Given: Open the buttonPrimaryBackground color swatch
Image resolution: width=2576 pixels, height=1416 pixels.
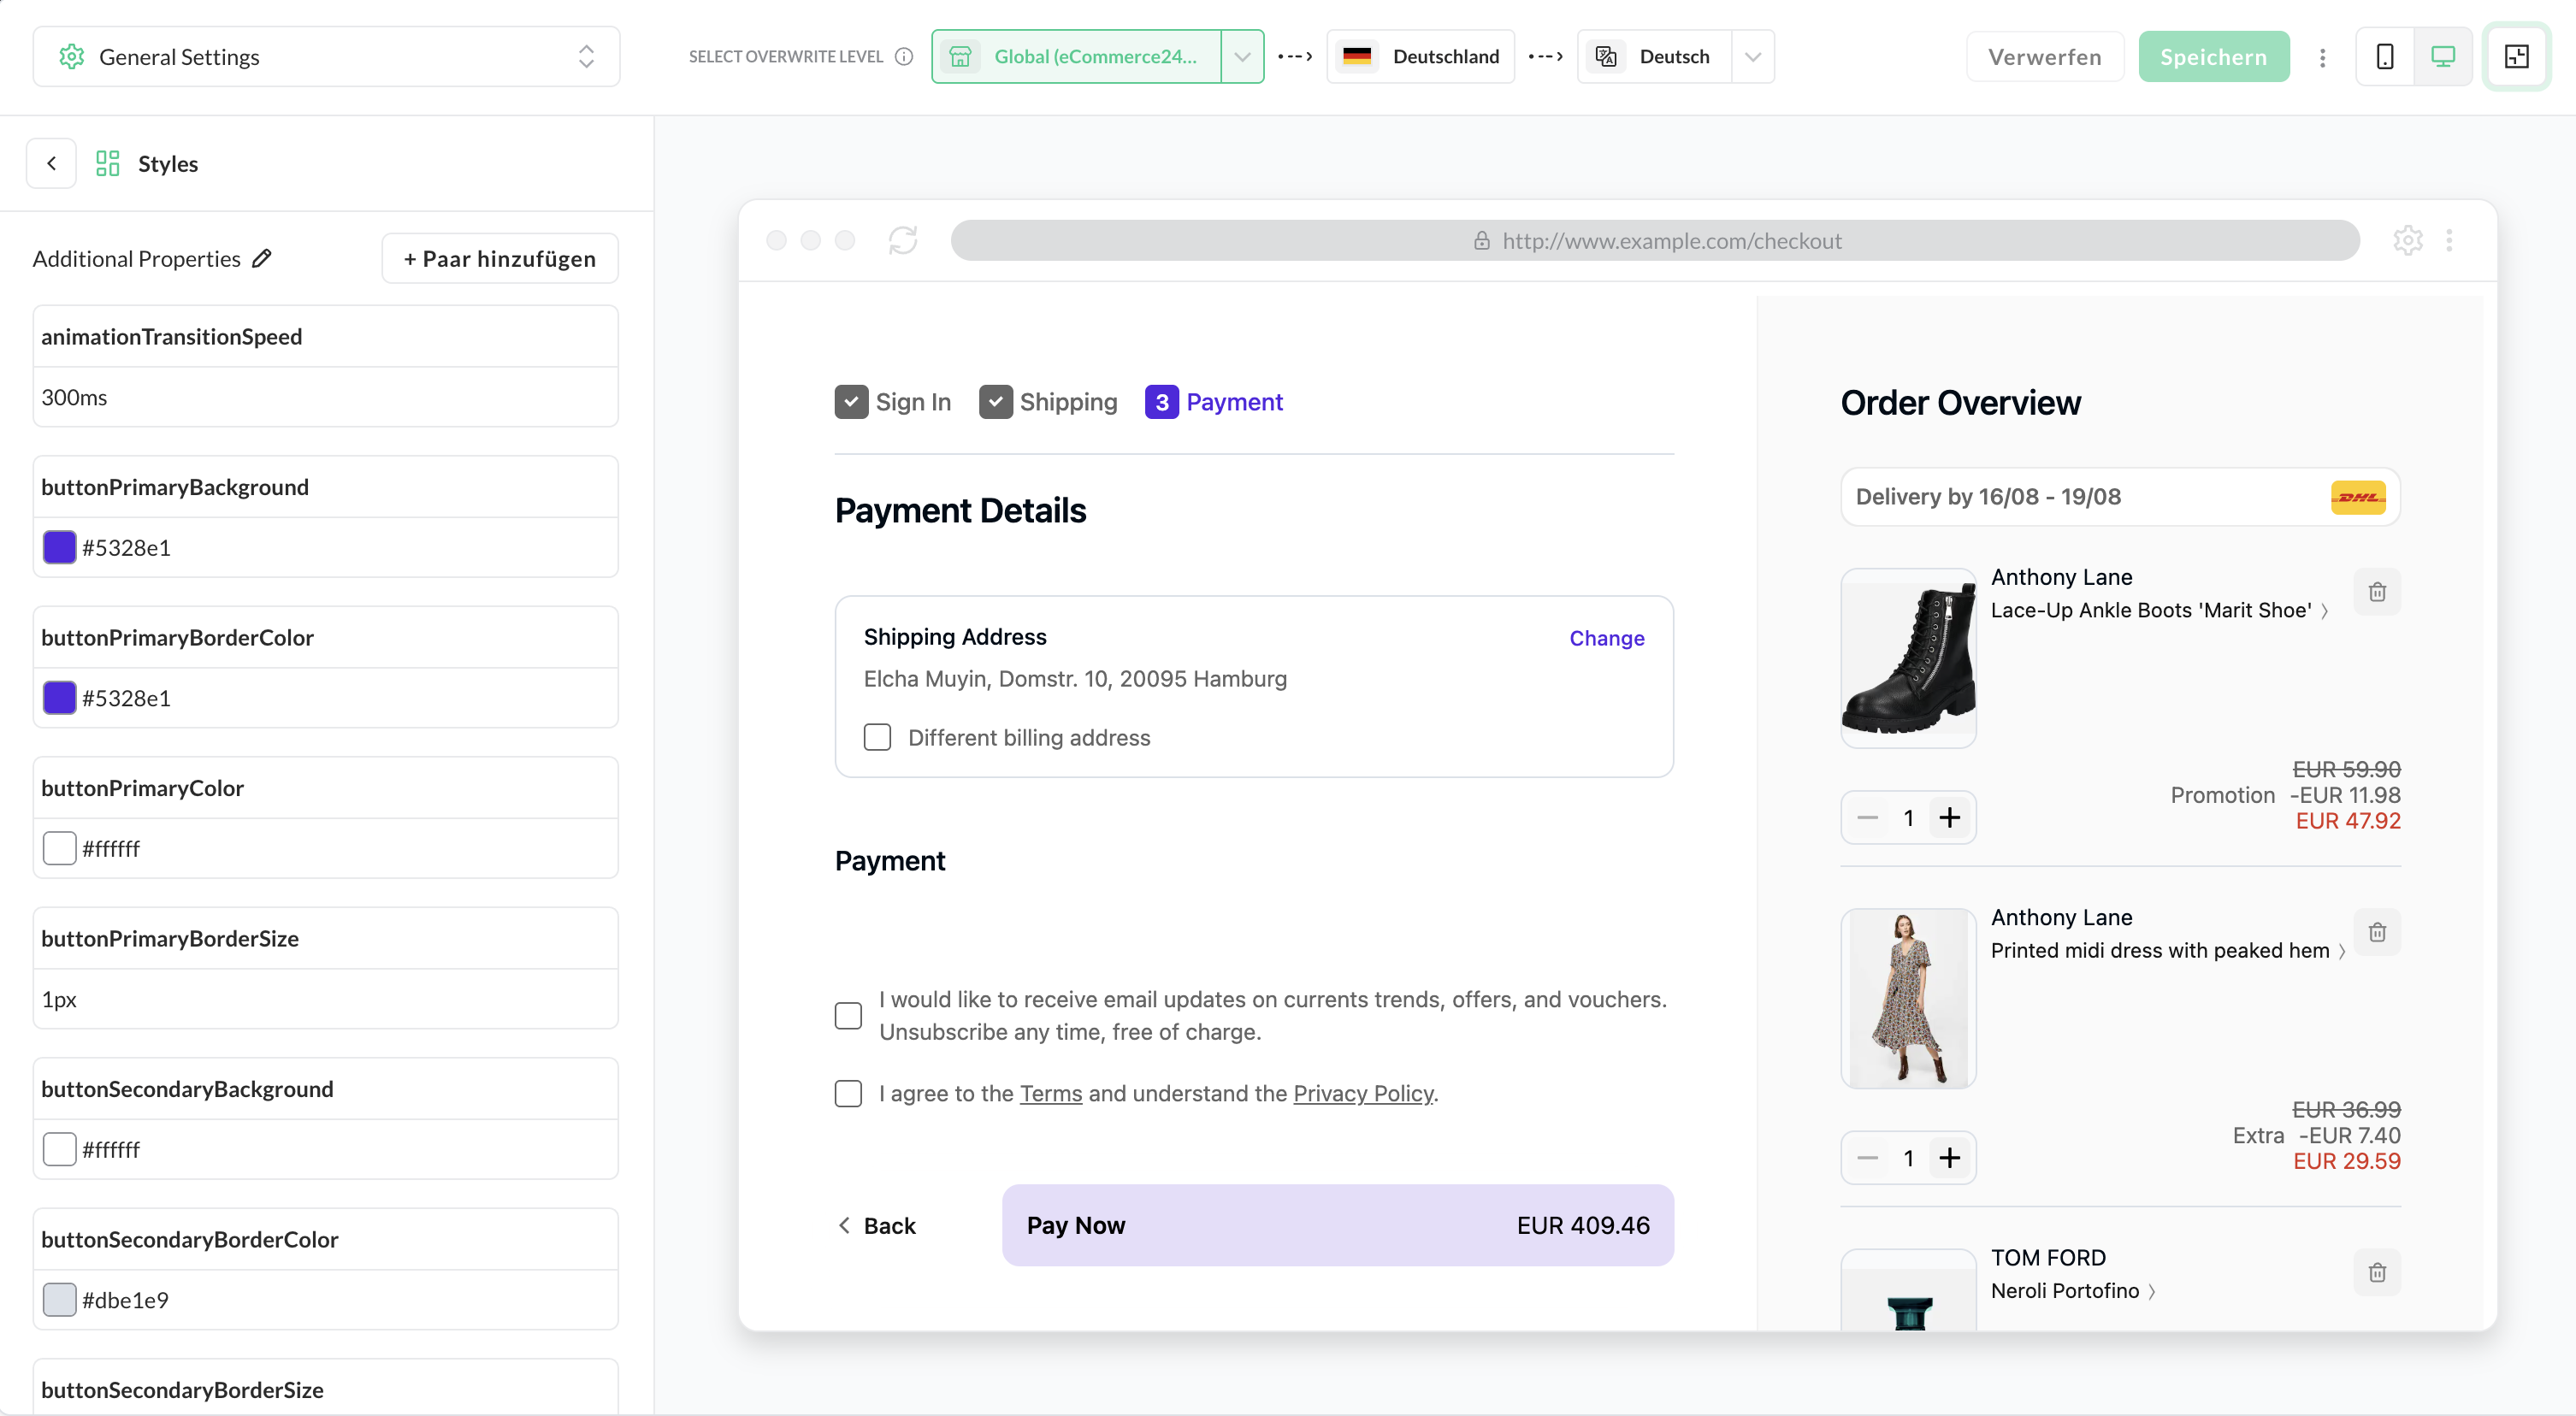Looking at the screenshot, I should (59, 547).
